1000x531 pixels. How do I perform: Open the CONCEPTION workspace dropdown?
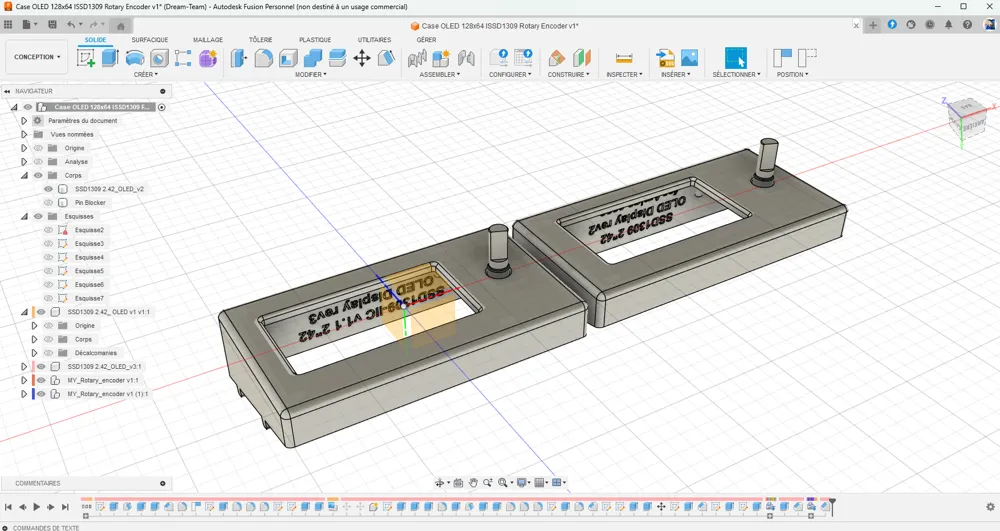pos(37,57)
